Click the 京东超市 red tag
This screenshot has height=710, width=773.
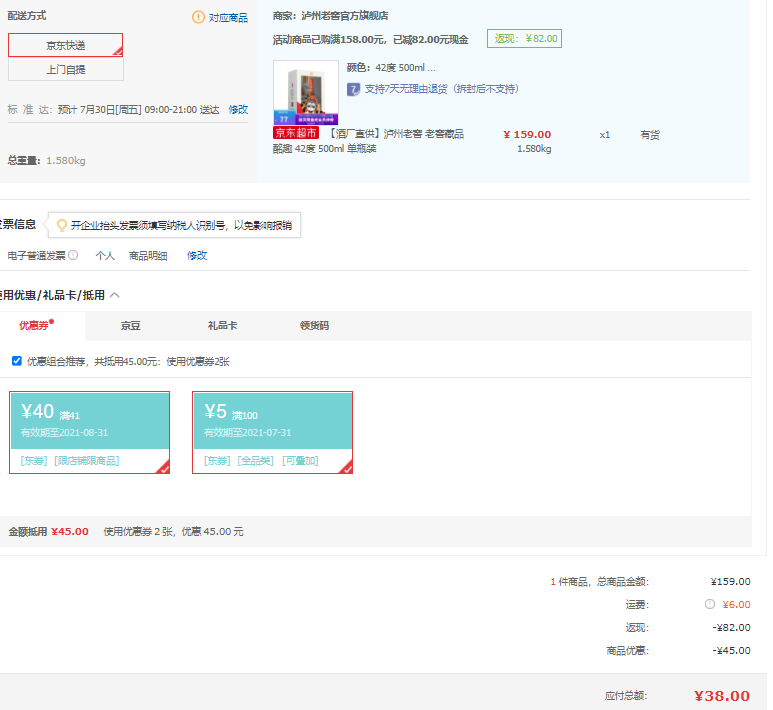tap(296, 133)
